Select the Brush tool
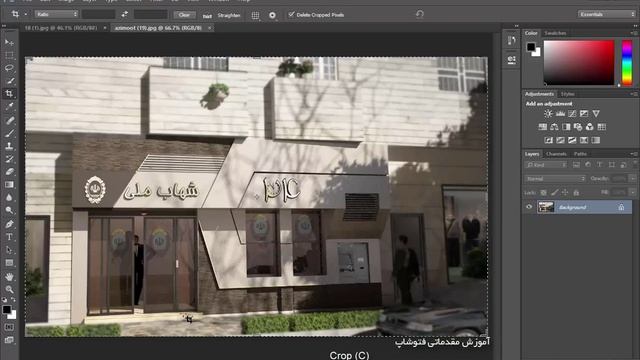Viewport: 640px width, 360px height. [9, 133]
